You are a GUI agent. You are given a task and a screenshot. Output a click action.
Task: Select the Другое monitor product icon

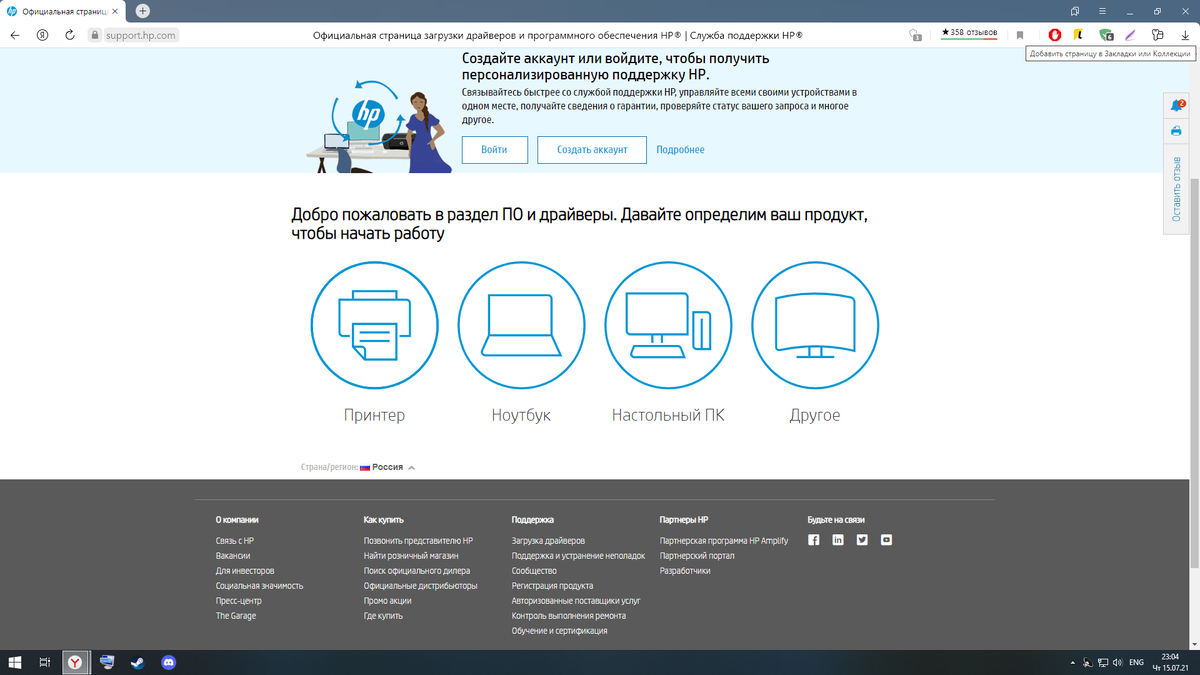814,323
